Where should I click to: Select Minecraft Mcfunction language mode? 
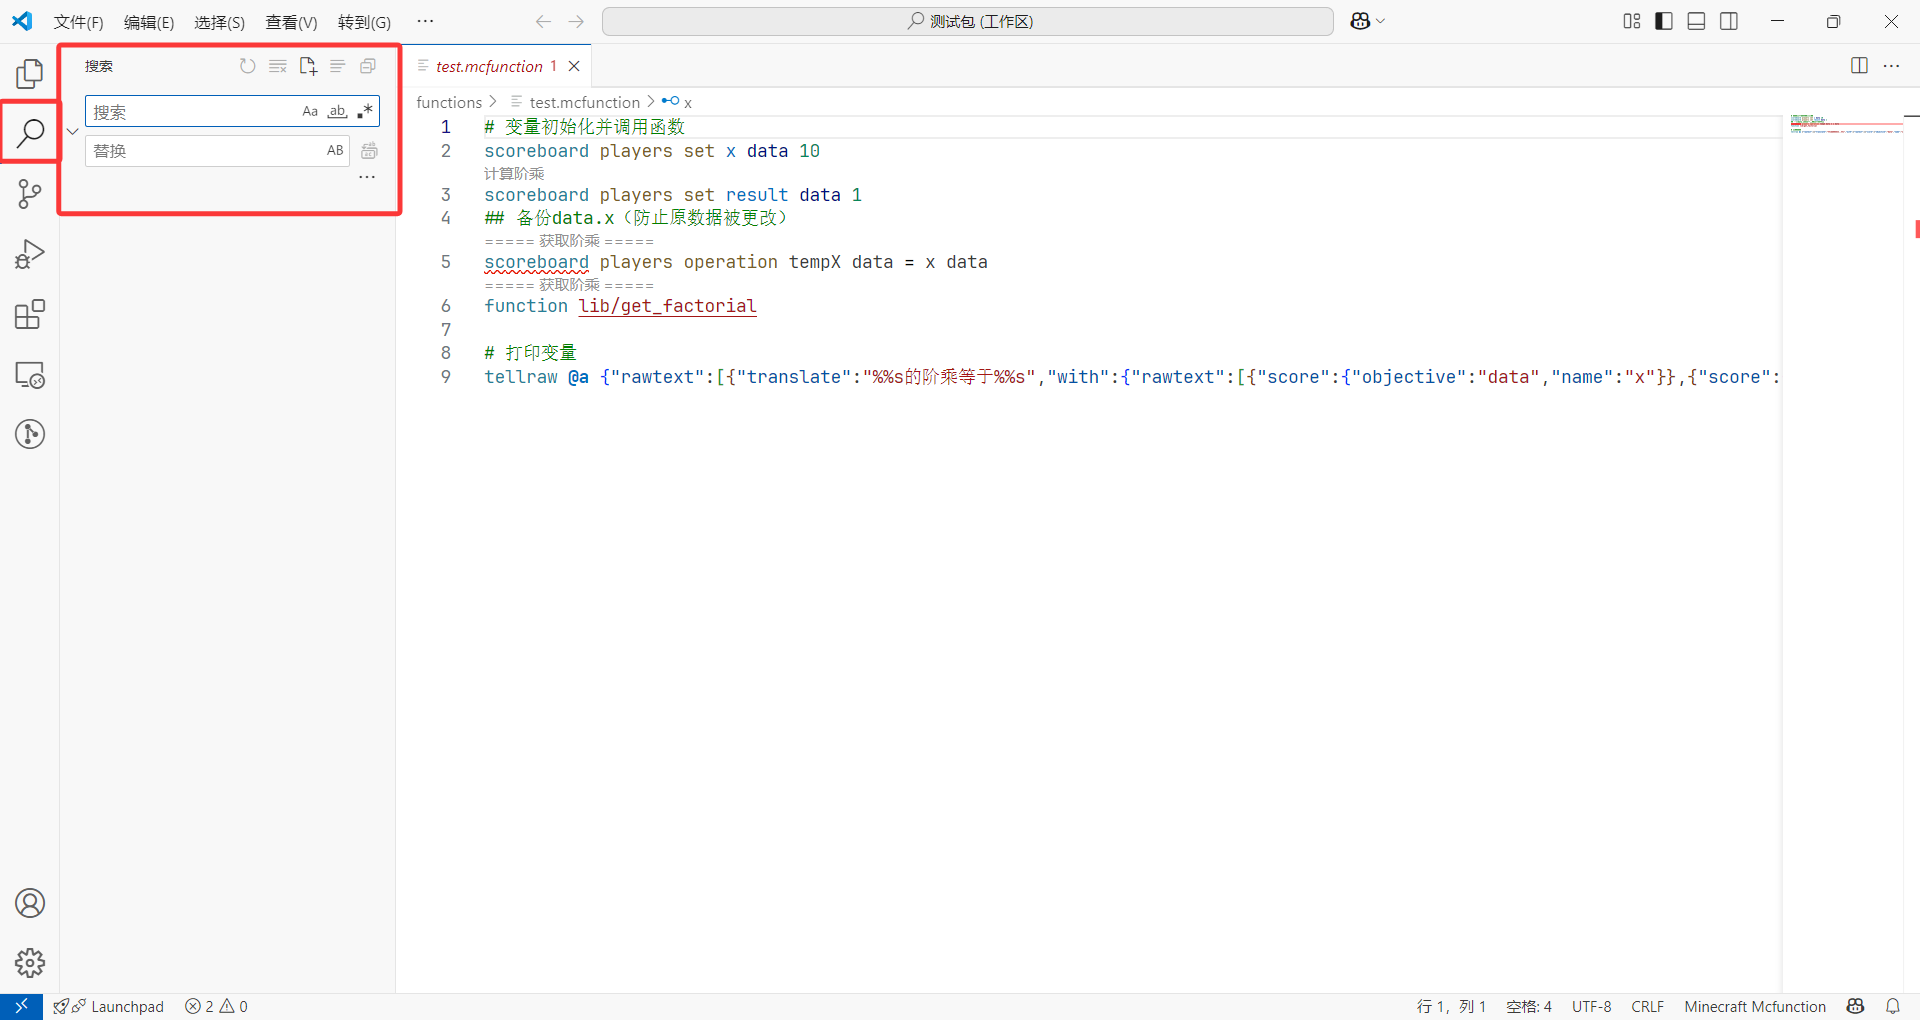(1755, 1006)
